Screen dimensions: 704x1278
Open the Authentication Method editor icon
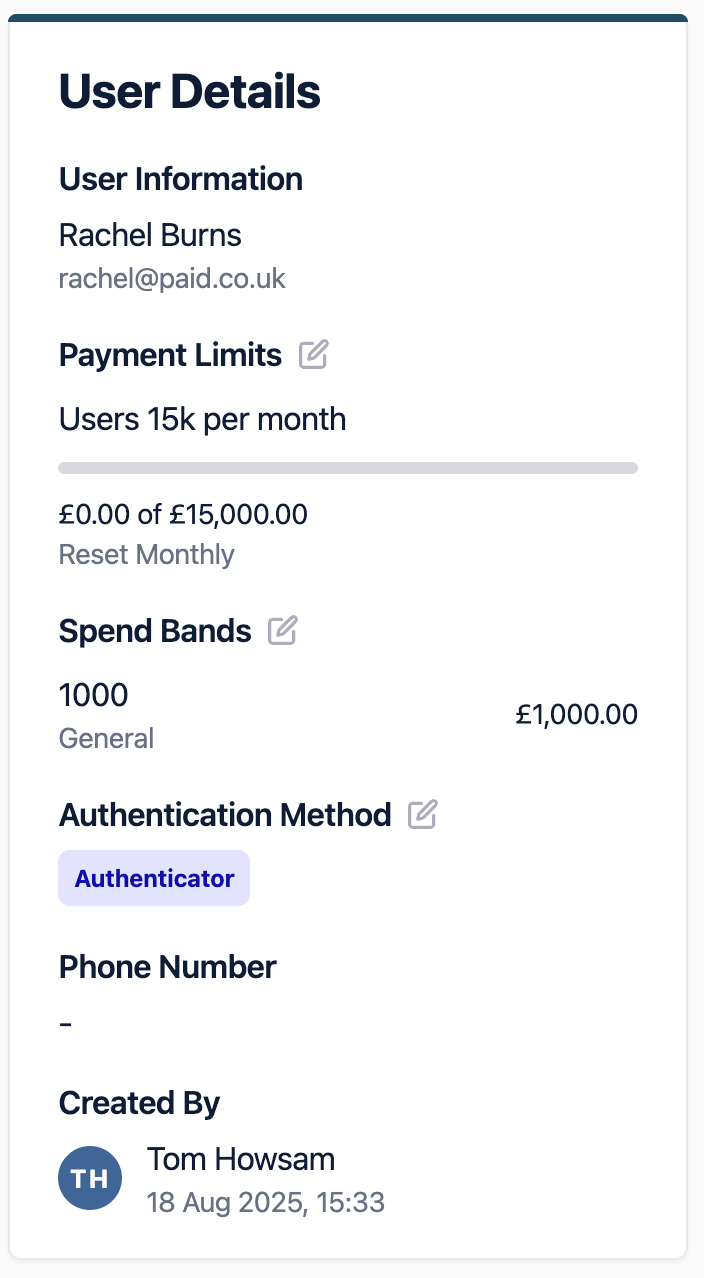pyautogui.click(x=423, y=815)
